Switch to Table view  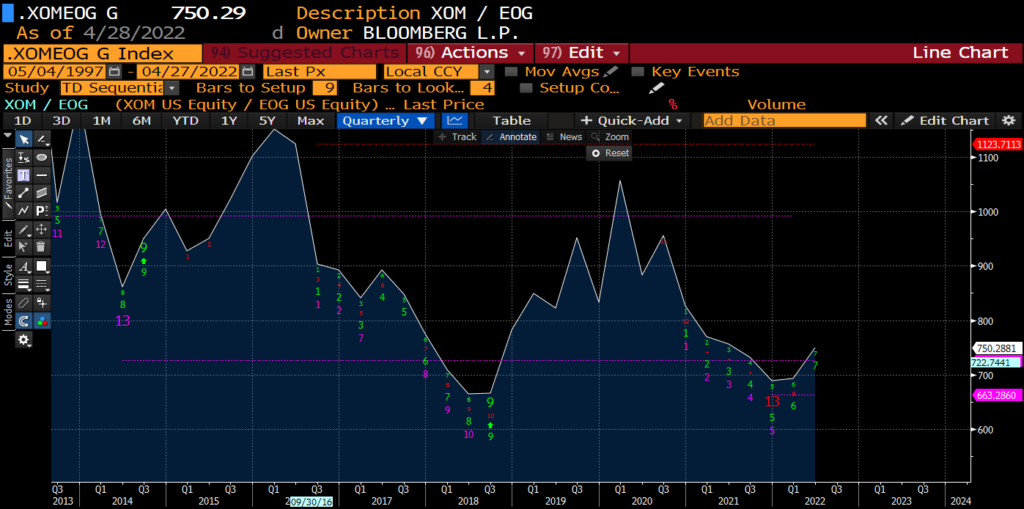click(x=511, y=121)
